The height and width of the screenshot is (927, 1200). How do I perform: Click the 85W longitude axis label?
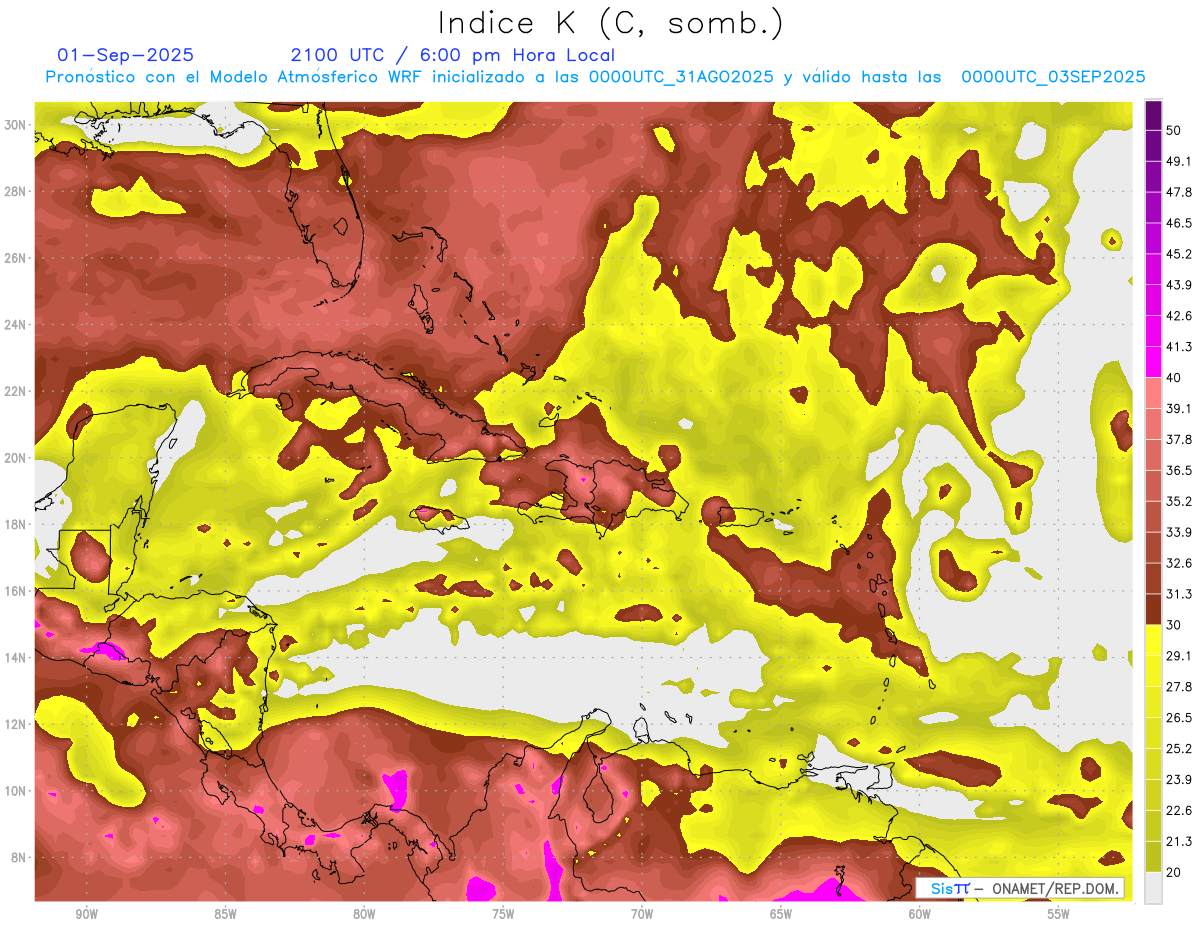[x=225, y=914]
